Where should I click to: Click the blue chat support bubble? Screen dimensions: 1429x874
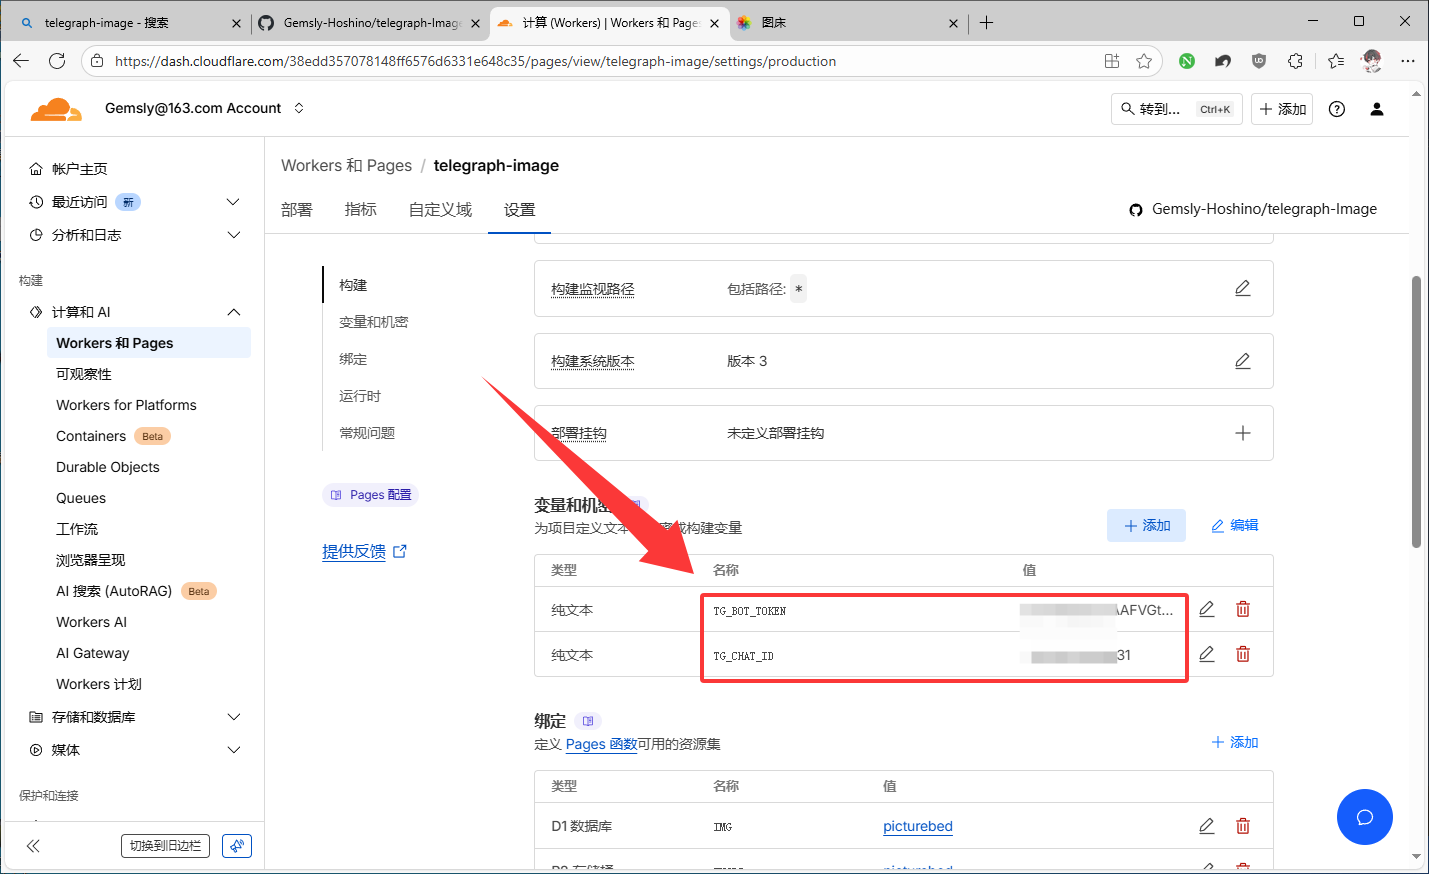pos(1364,817)
